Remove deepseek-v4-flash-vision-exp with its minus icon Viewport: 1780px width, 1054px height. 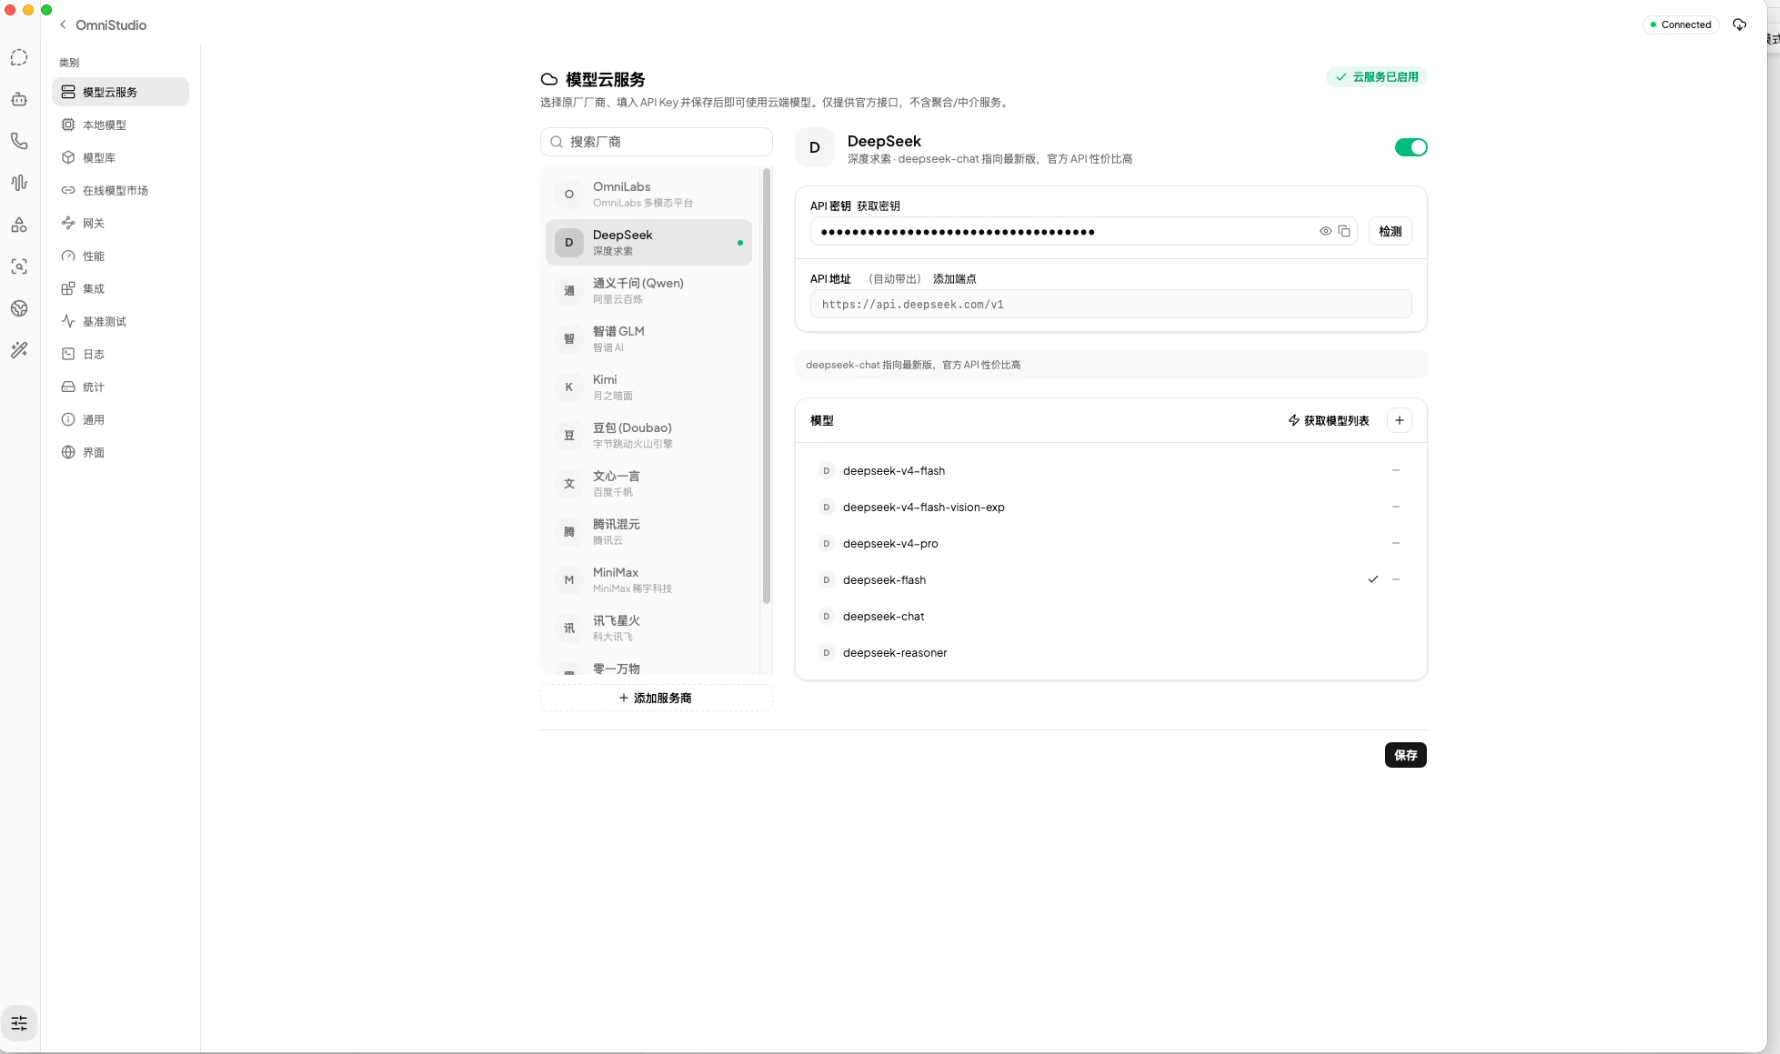1396,507
